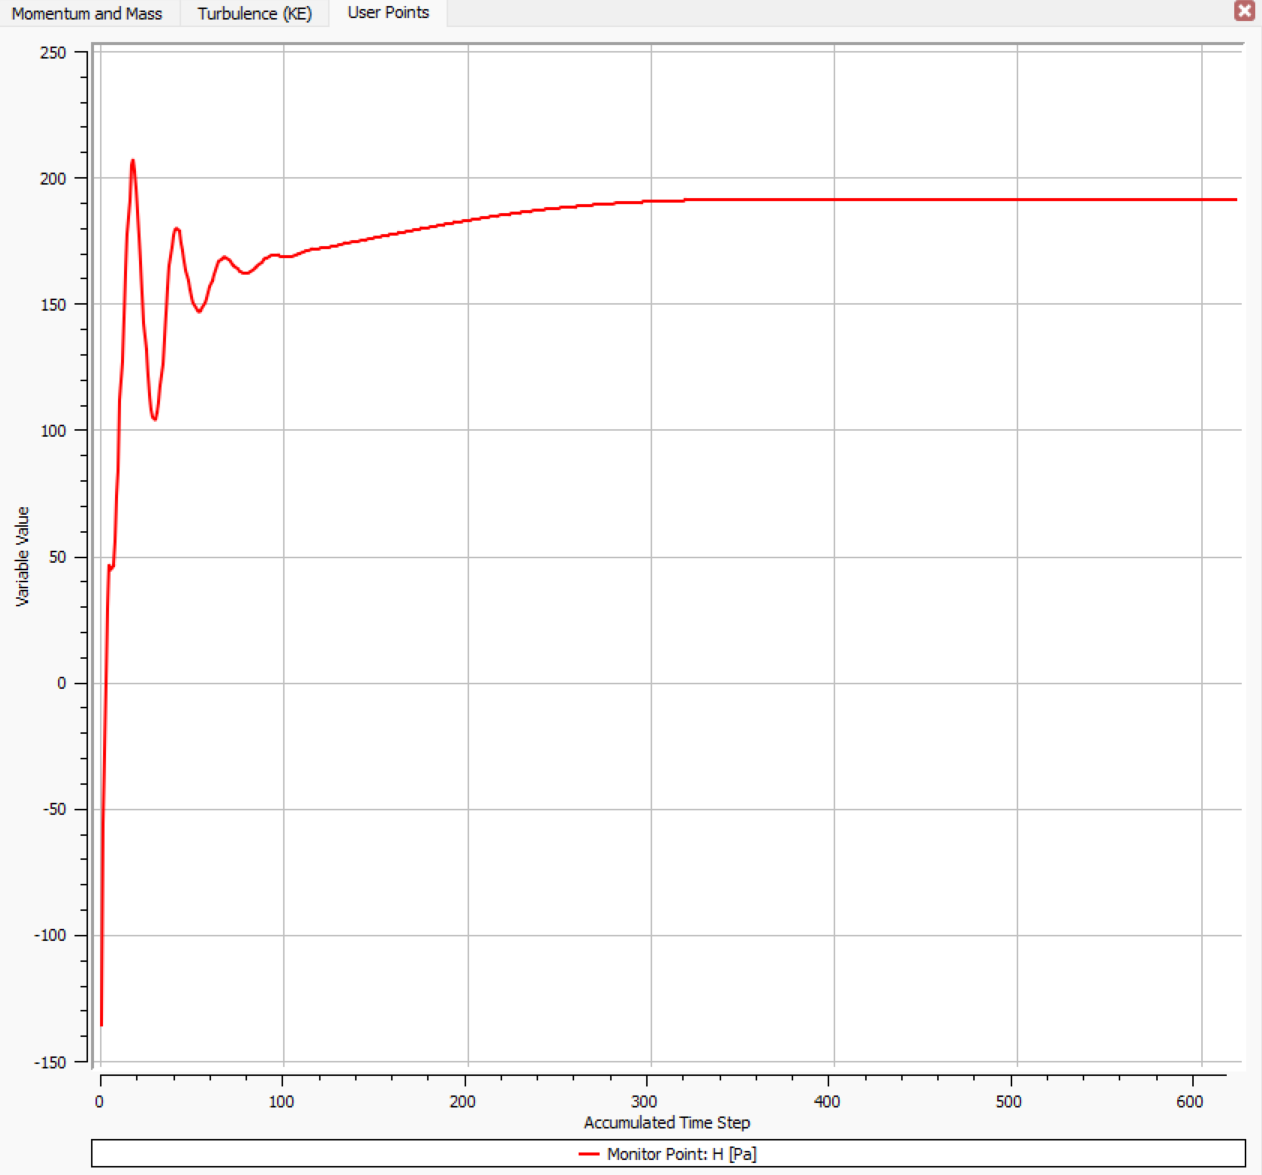The width and height of the screenshot is (1262, 1175).
Task: Click the x-axis tick label 600
Action: click(1190, 1101)
